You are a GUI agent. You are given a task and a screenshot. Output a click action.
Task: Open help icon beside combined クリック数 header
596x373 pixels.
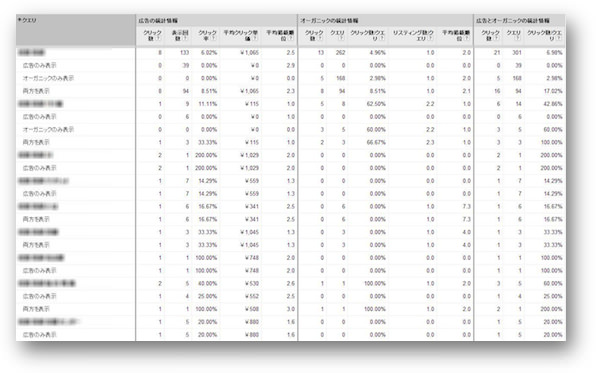point(496,38)
